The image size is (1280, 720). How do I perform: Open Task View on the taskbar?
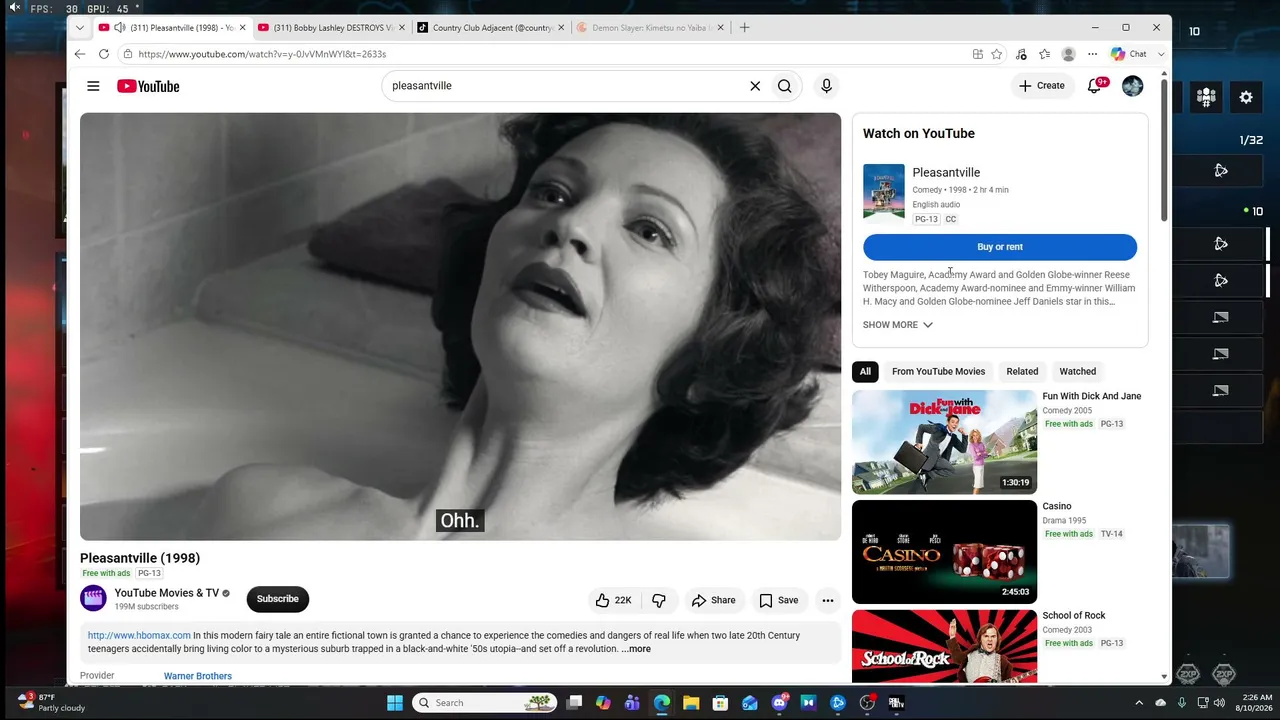click(574, 703)
